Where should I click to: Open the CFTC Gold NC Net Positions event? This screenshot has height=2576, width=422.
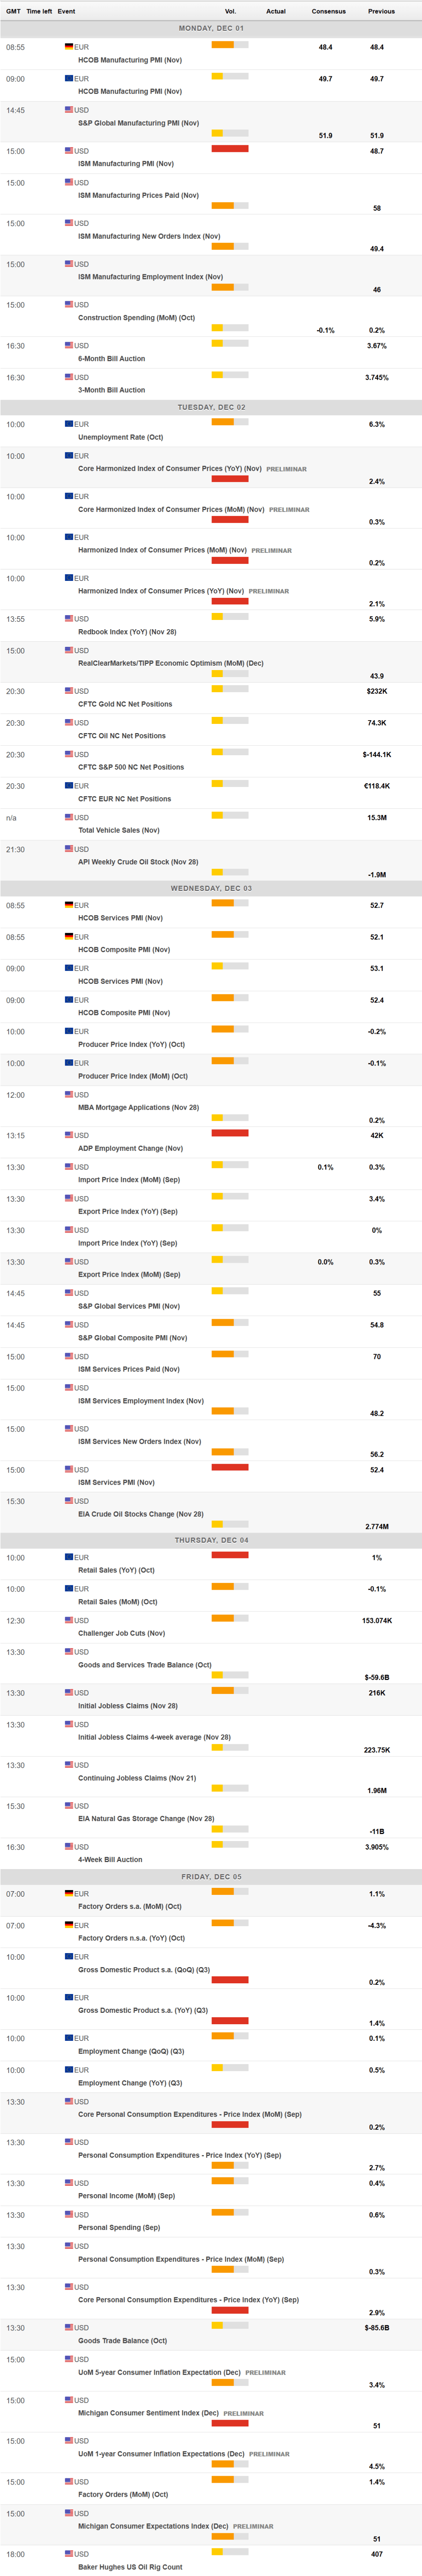(125, 704)
